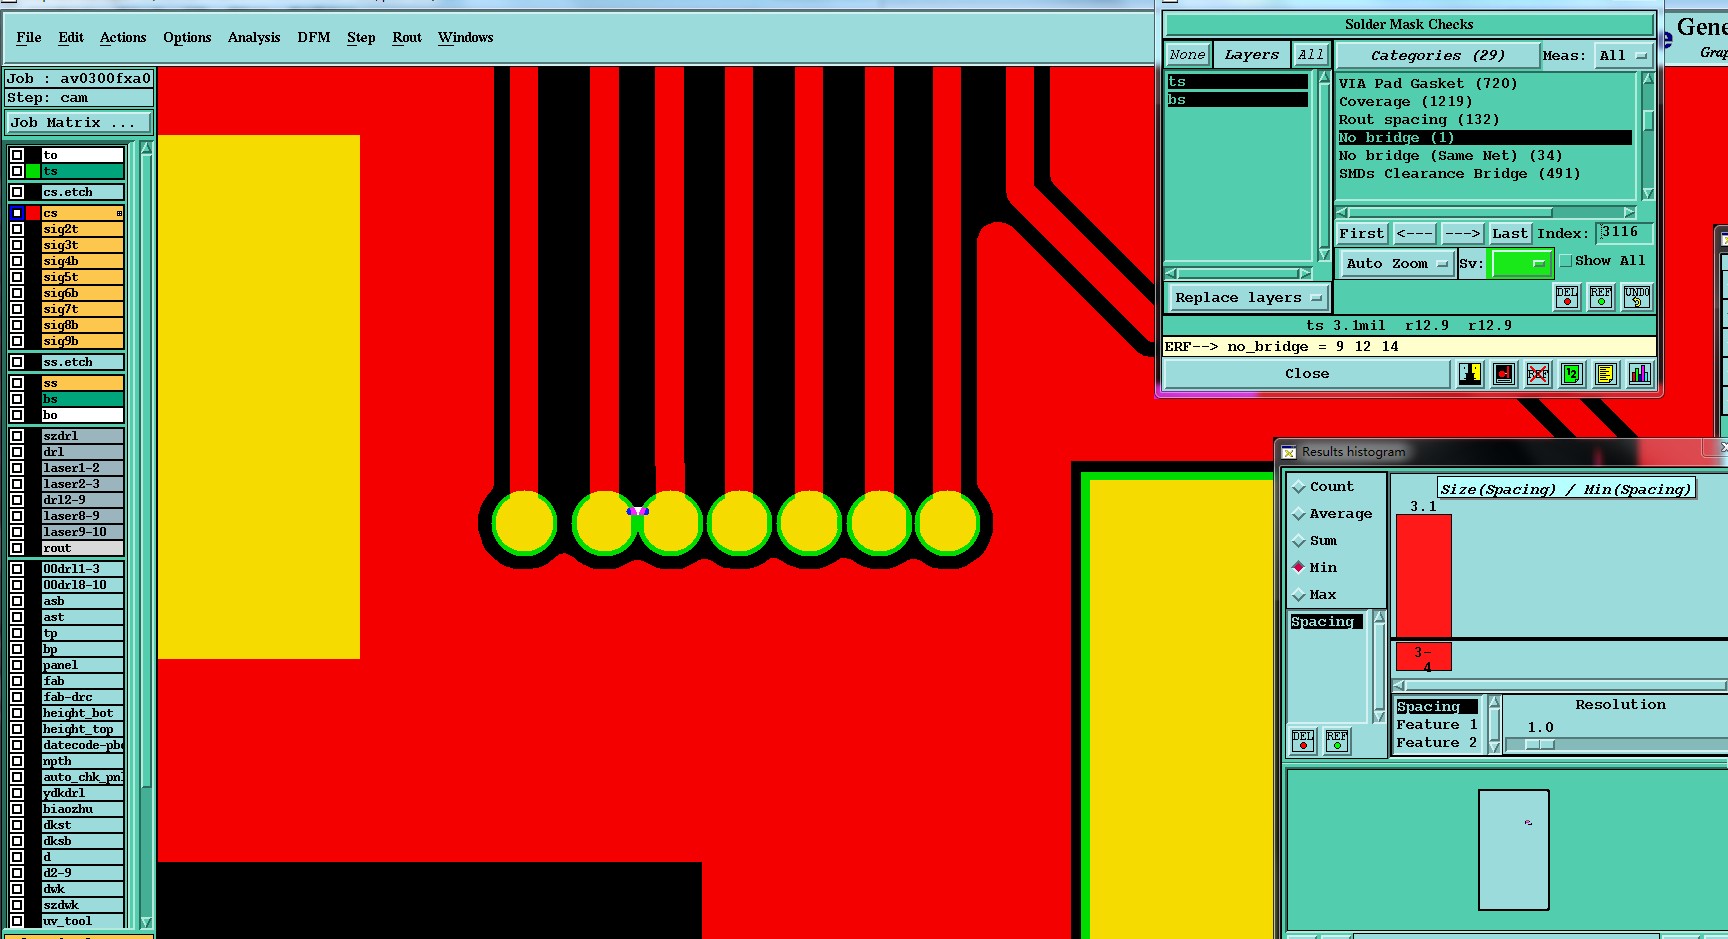The image size is (1728, 939).
Task: Select the Sum radio option
Action: 1299,541
